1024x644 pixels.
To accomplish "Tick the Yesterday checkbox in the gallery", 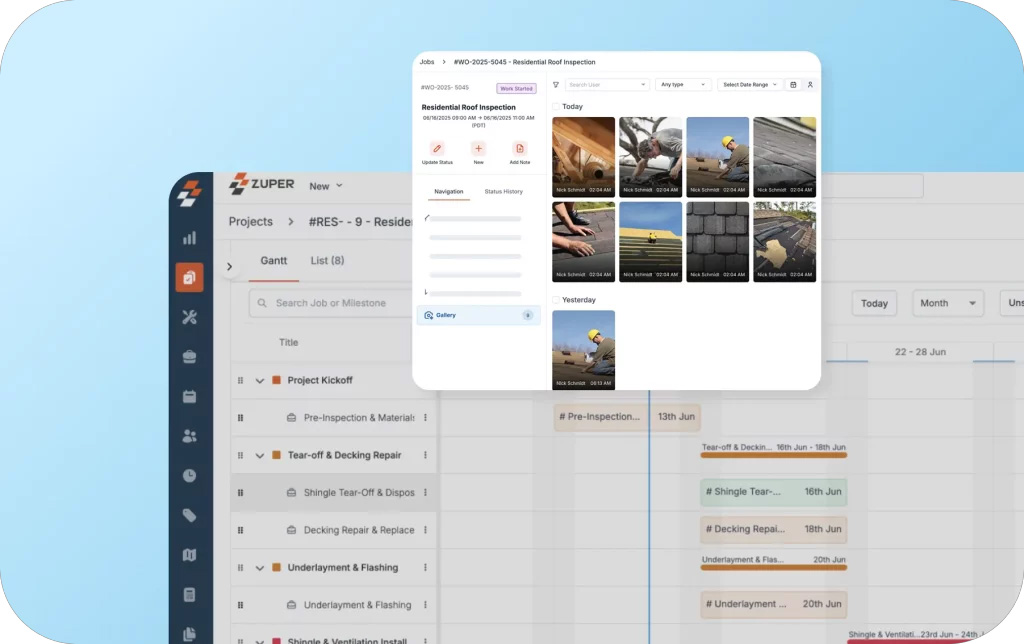I will (558, 299).
